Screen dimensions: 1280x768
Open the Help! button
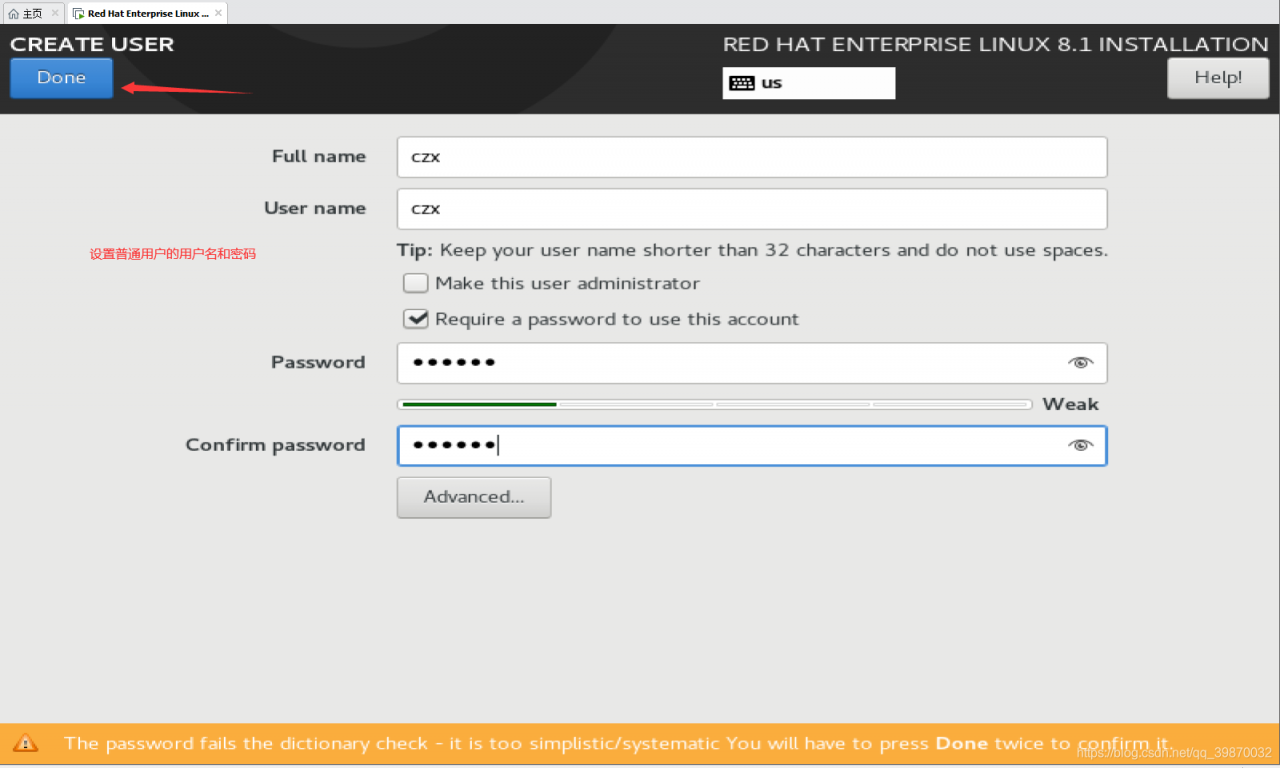pyautogui.click(x=1218, y=78)
